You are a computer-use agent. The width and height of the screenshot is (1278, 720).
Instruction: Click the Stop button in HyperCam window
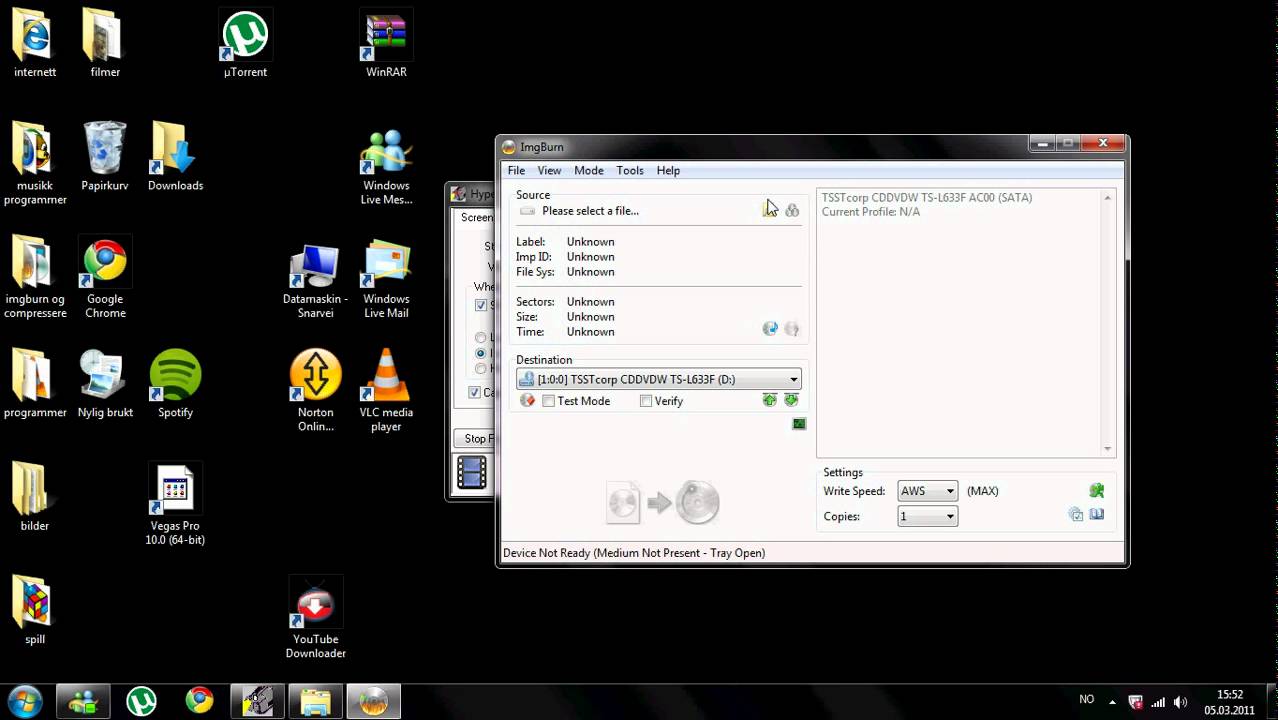[x=476, y=438]
